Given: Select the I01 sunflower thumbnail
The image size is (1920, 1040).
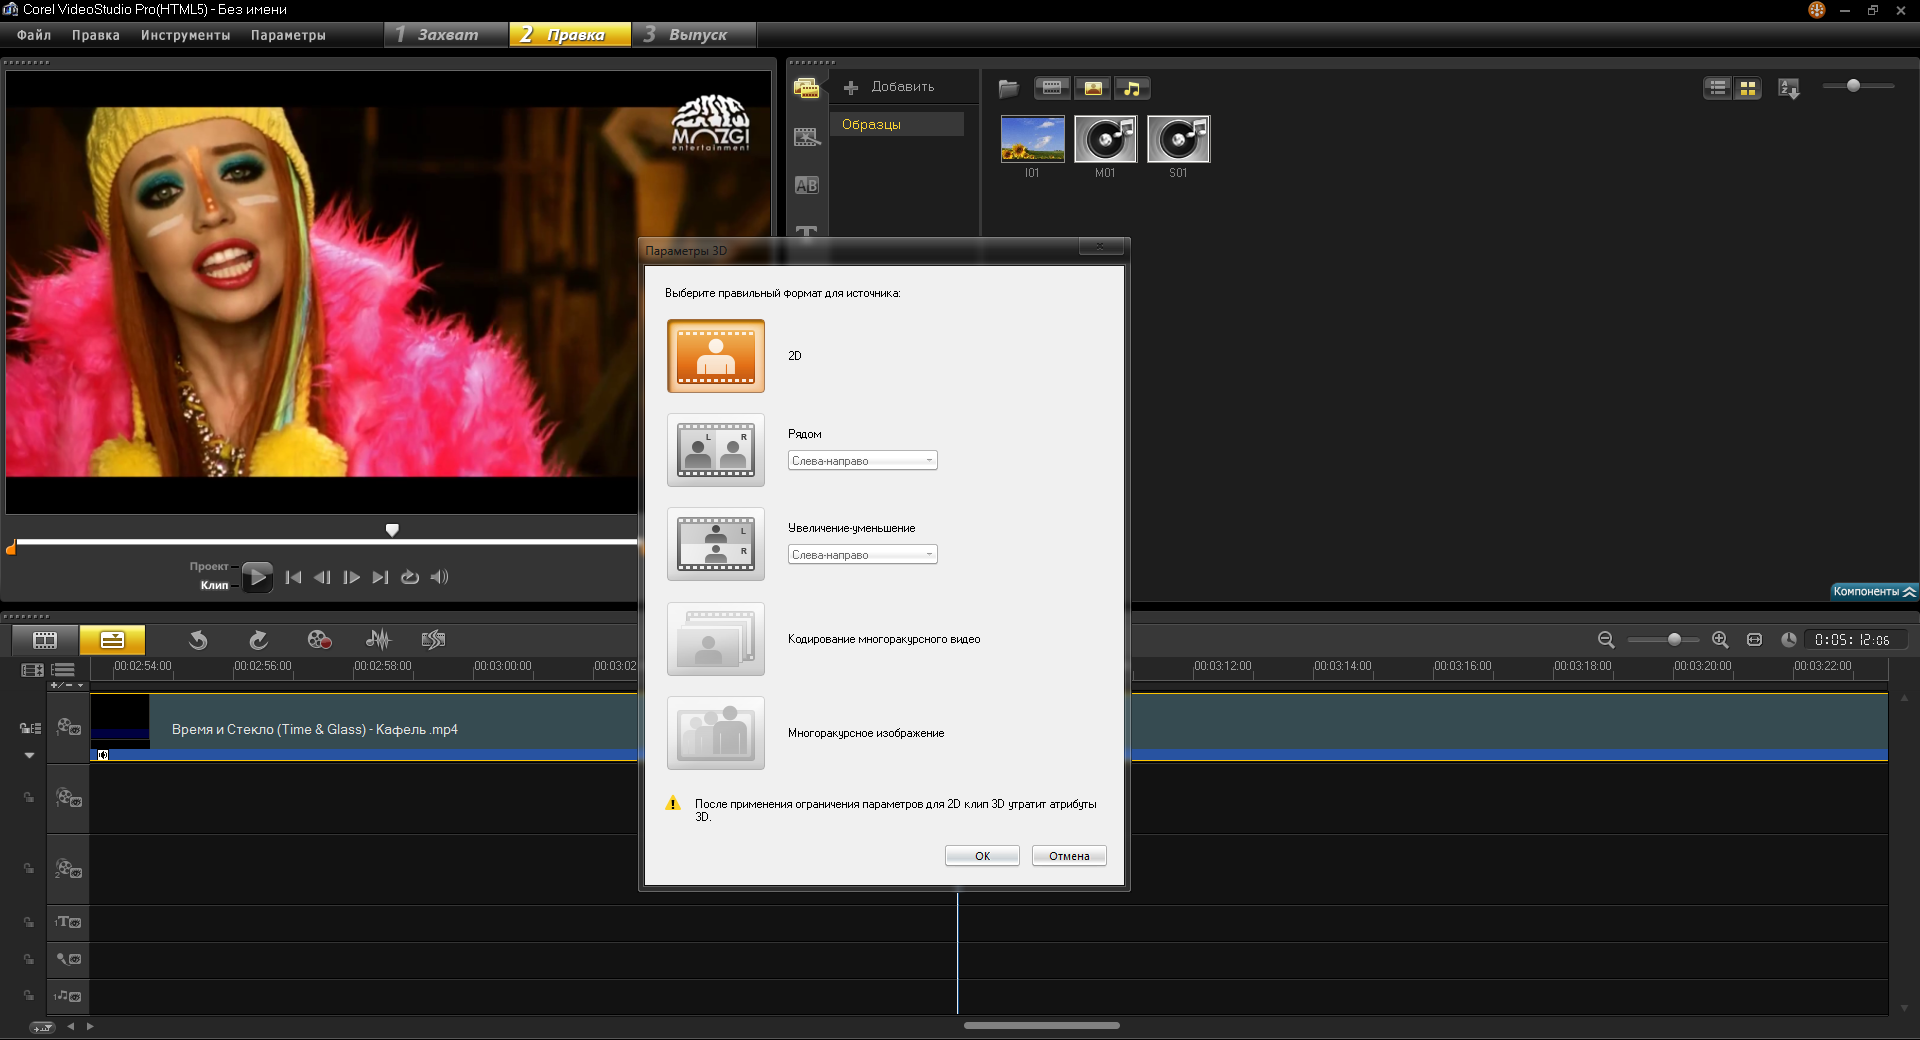Looking at the screenshot, I should tap(1032, 139).
